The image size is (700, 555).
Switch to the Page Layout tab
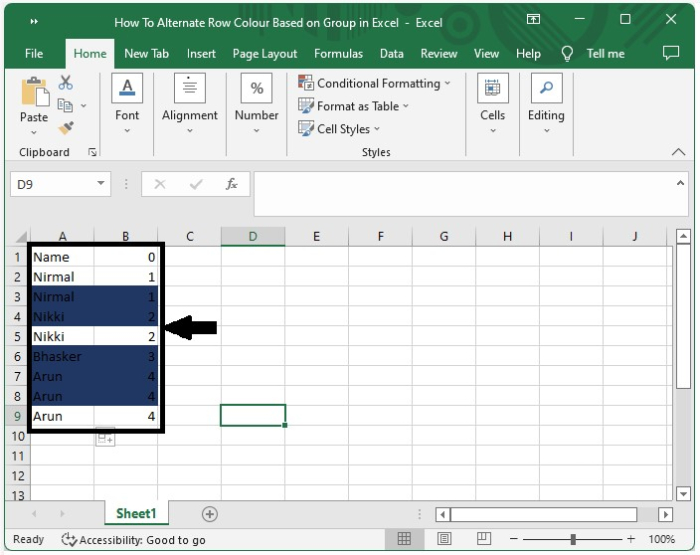tap(265, 54)
